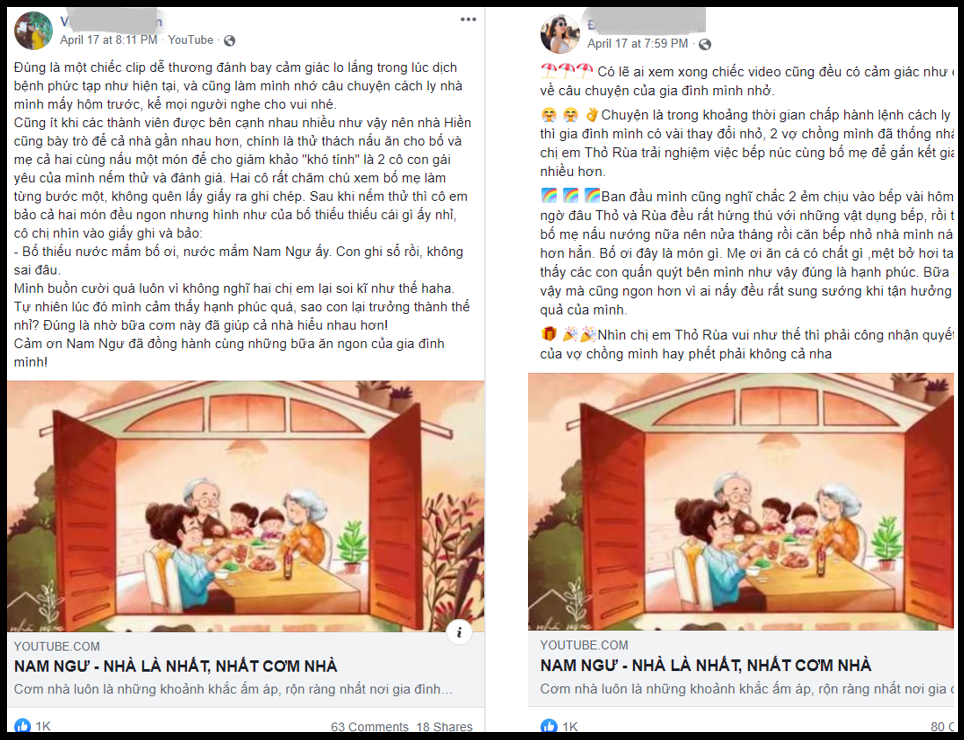Viewport: 964px width, 740px height.
Task: Open the right post's April 17 7:59 PM timestamp
Action: pos(638,44)
